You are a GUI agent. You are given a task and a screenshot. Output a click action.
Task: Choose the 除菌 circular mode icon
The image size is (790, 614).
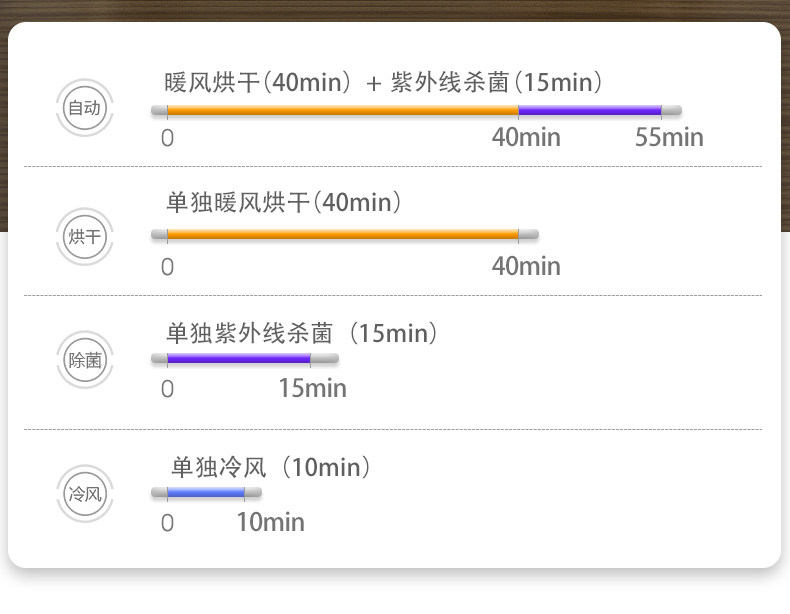click(85, 360)
